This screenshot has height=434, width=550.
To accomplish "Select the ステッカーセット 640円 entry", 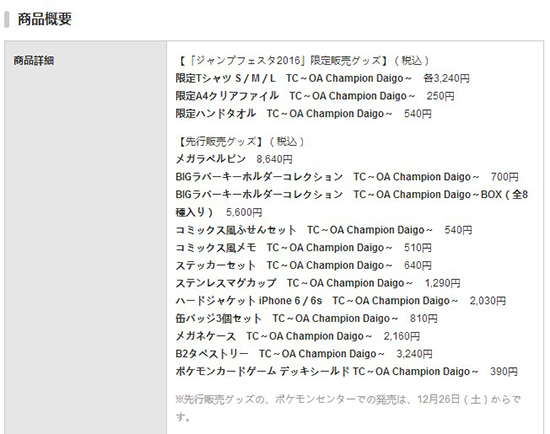I will click(x=303, y=265).
